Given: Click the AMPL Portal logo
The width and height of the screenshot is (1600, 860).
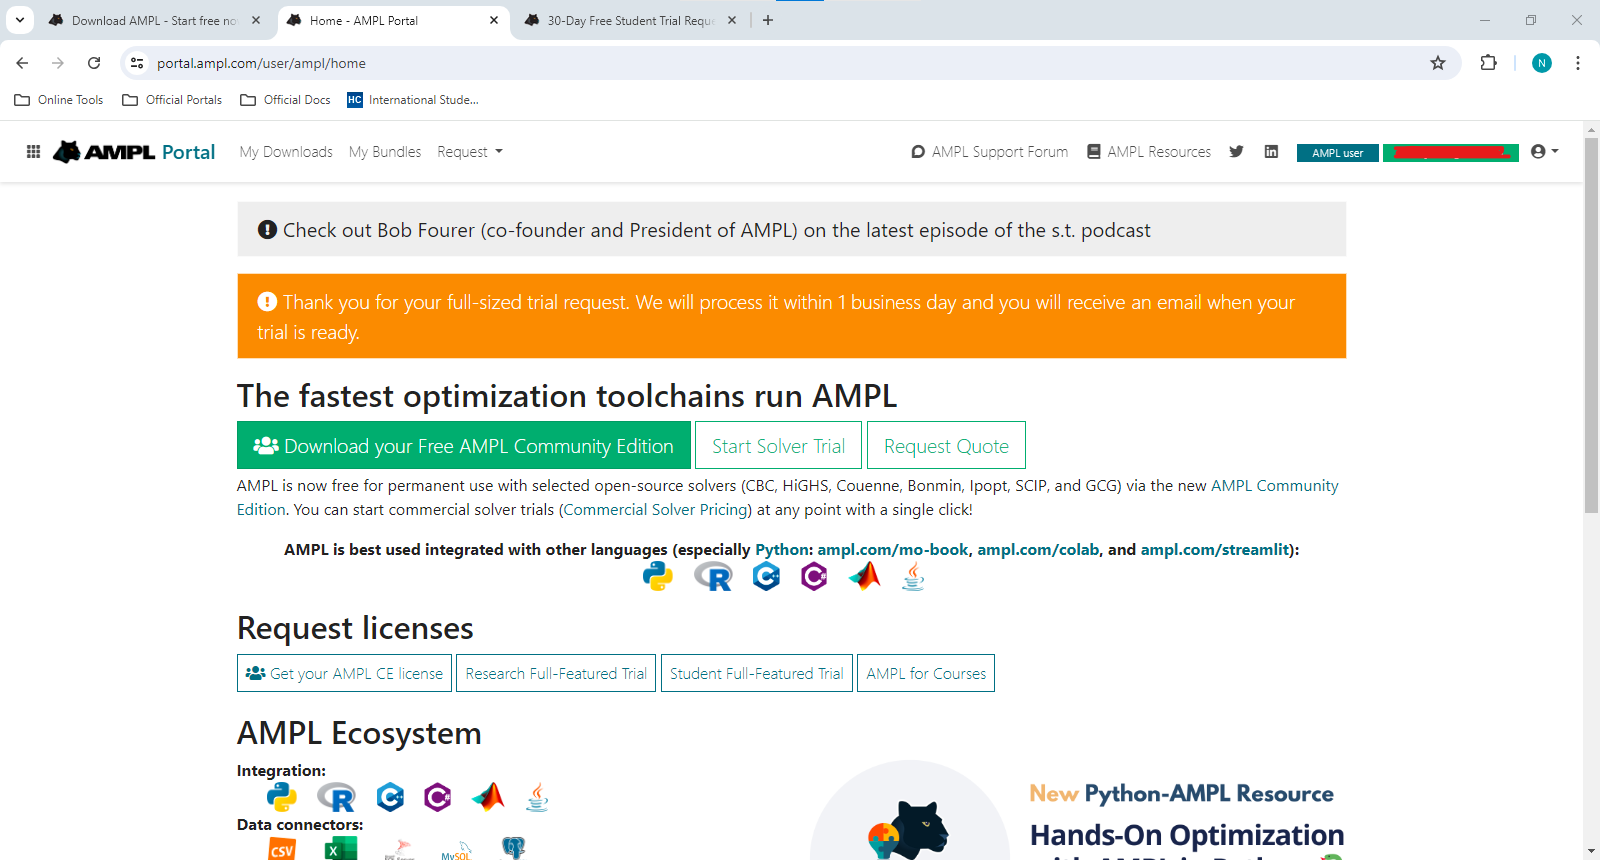Looking at the screenshot, I should (x=134, y=152).
